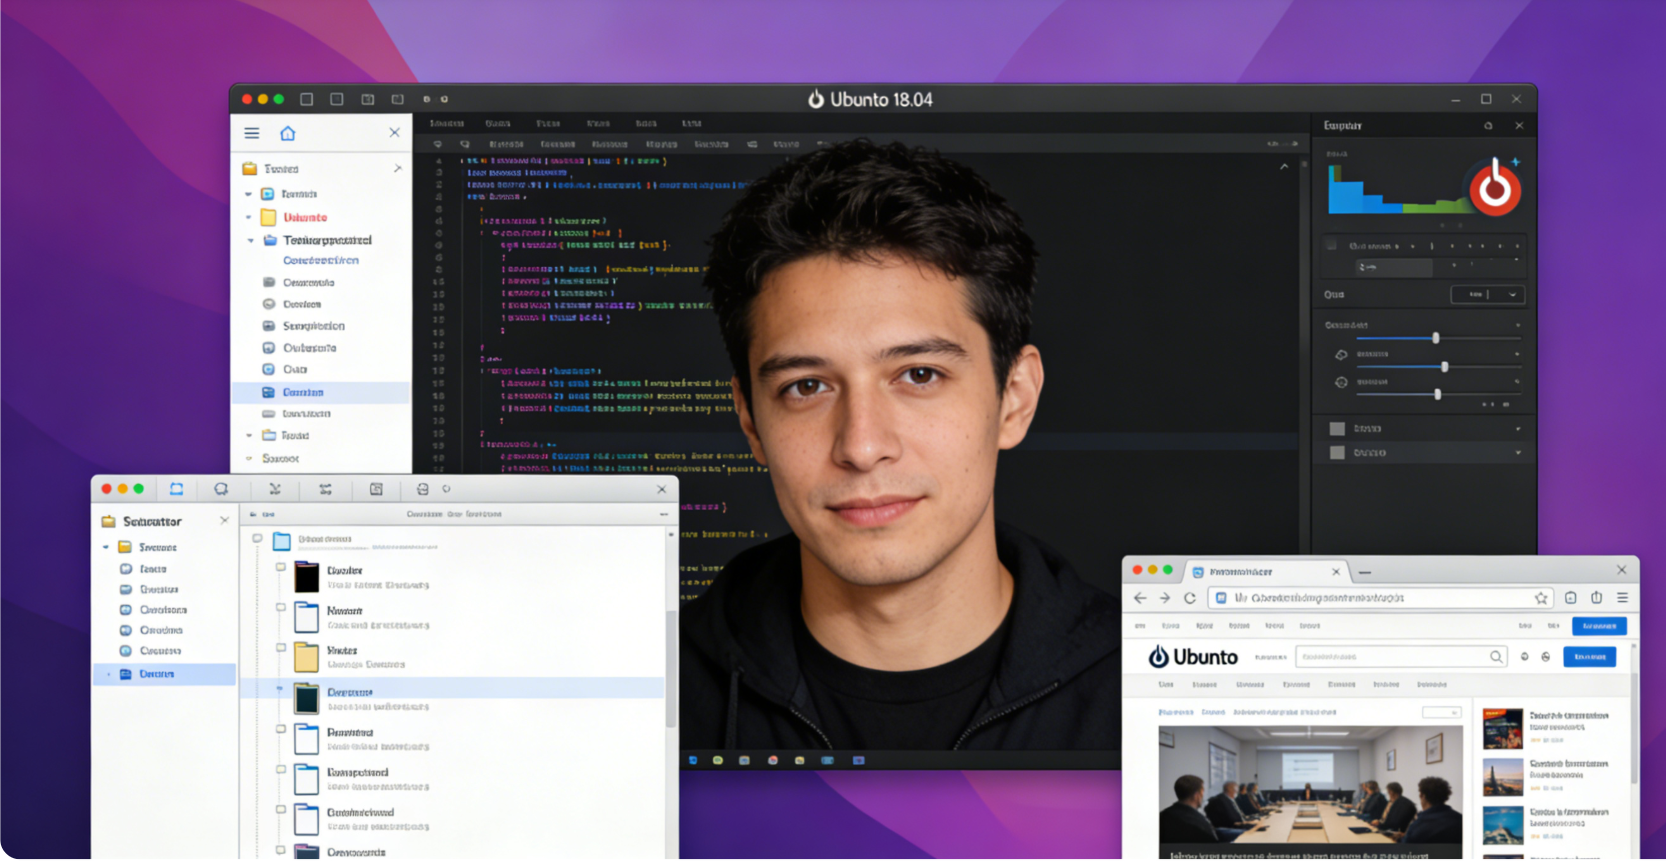Click the round icon left of the globe
1666x862 pixels.
(1525, 657)
